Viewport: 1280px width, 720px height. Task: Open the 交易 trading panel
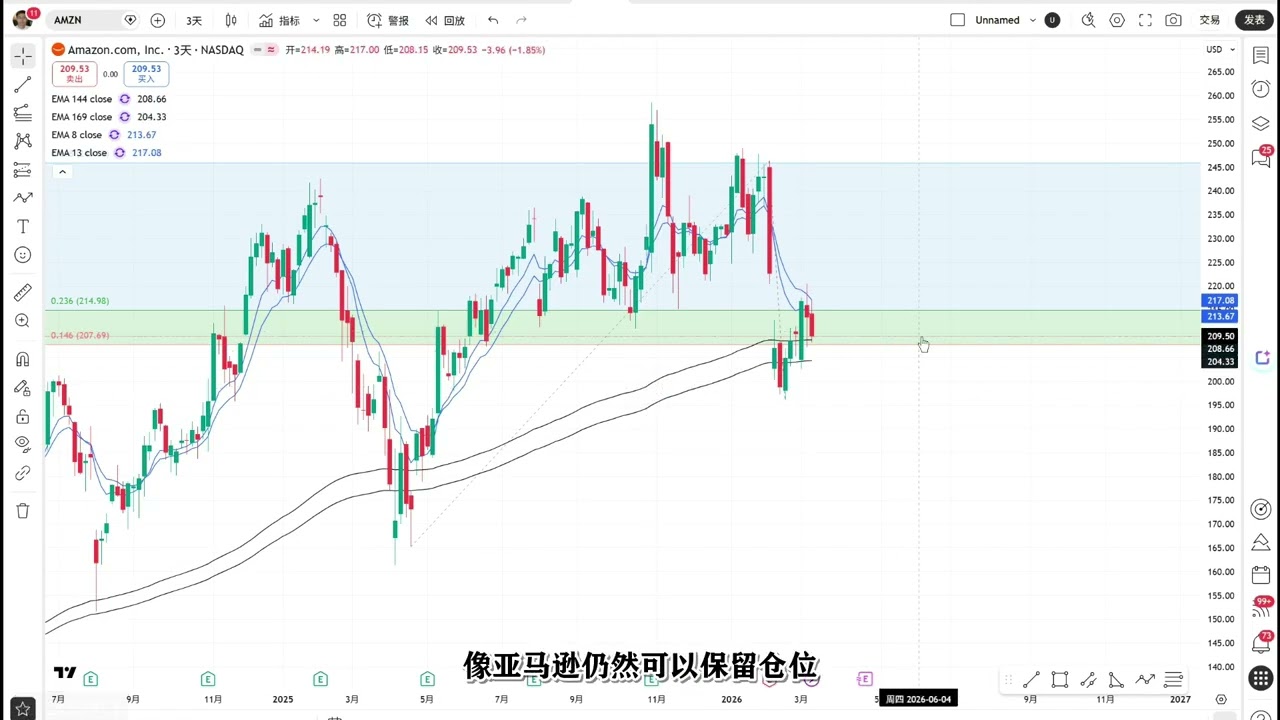[1210, 20]
